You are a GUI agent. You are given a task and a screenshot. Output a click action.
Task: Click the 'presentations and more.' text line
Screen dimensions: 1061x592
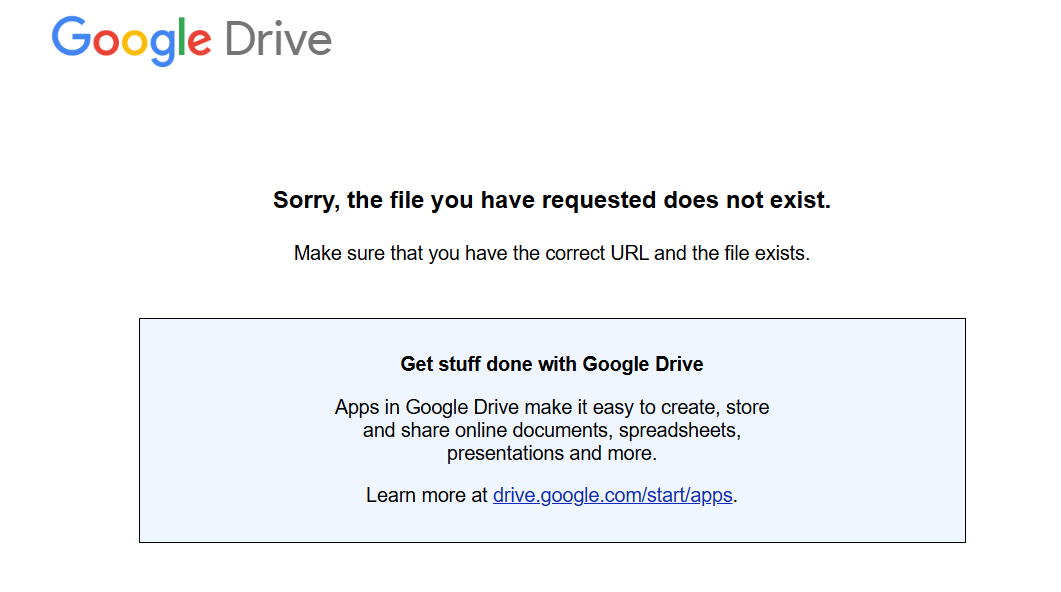552,453
